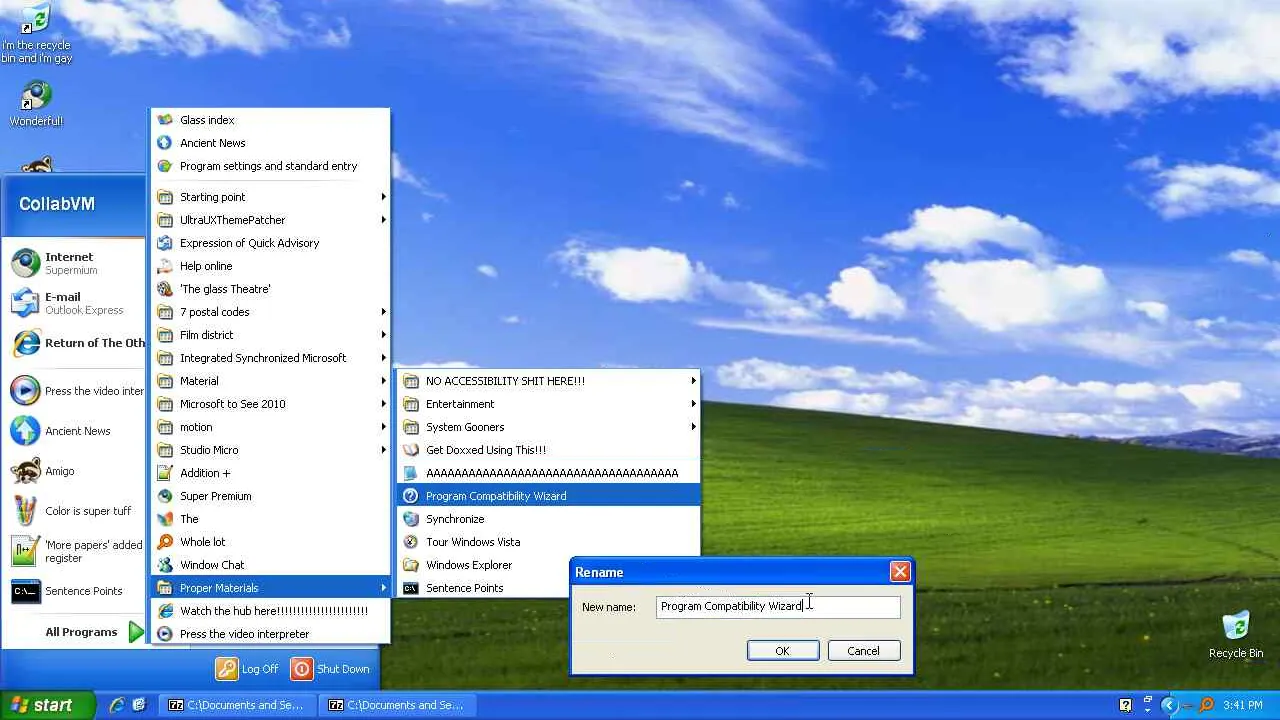Viewport: 1280px width, 720px height.
Task: Expand the Studio Micro submenu arrow
Action: pos(383,450)
